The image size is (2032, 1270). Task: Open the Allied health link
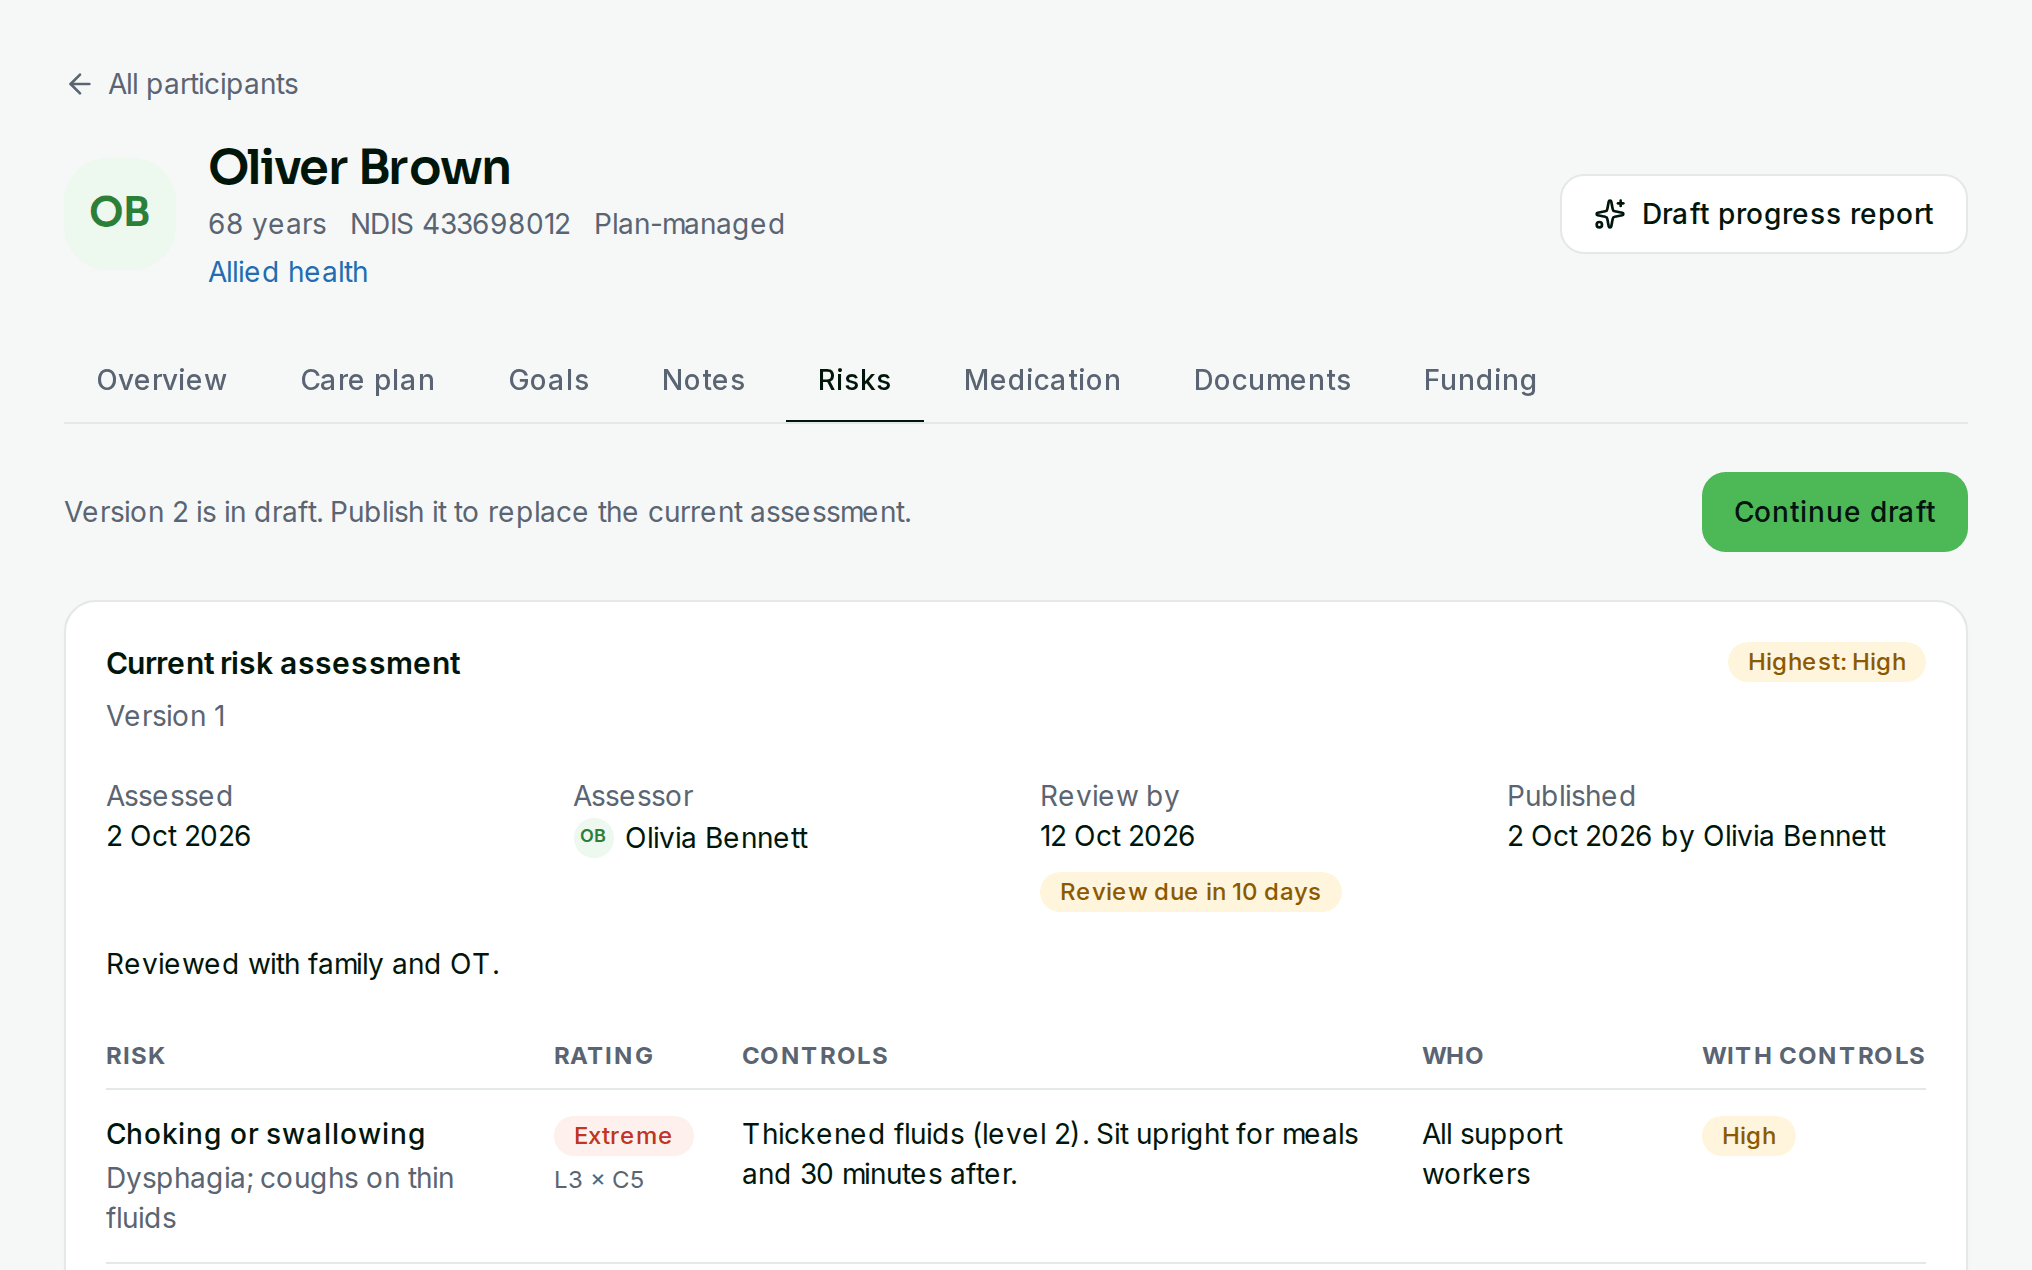pyautogui.click(x=288, y=272)
